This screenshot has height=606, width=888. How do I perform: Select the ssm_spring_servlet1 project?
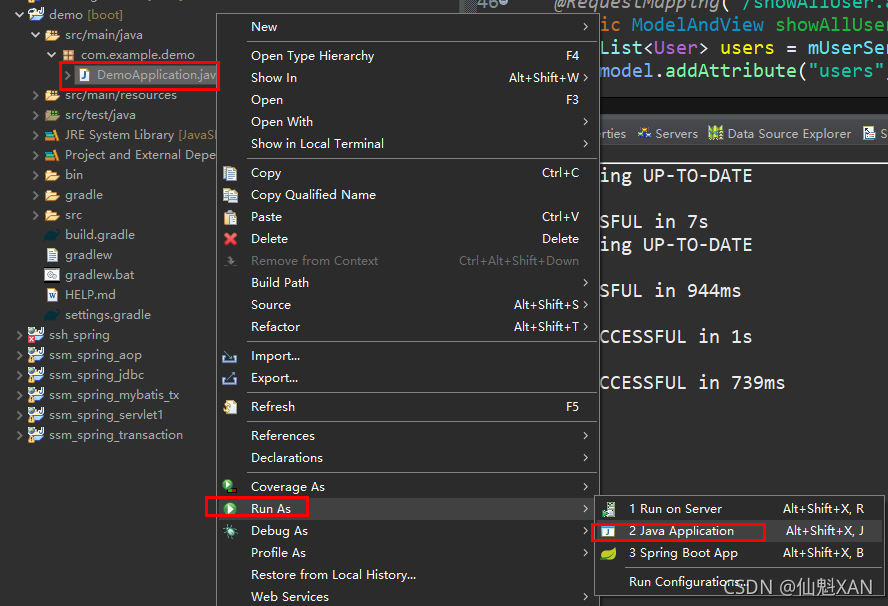(106, 415)
